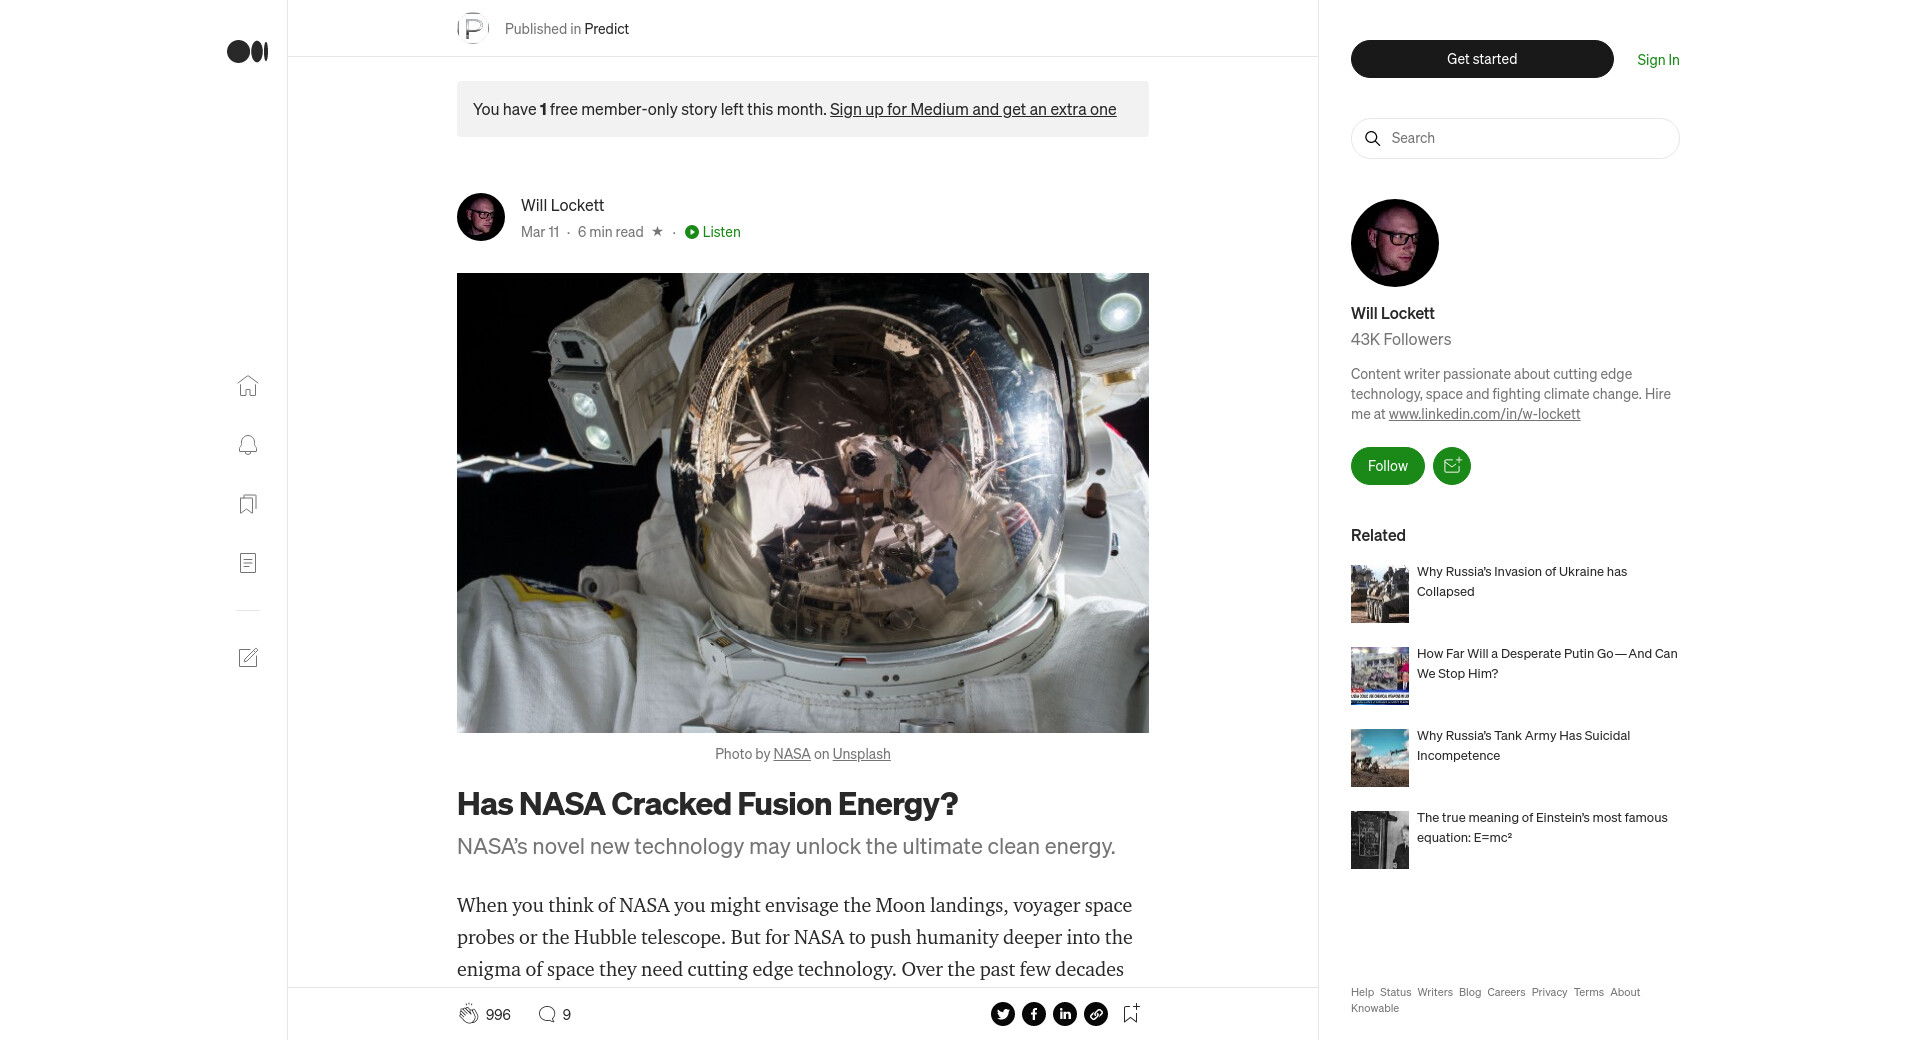Open the responses comment icon
This screenshot has height=1040, width=1920.
coord(547,1014)
